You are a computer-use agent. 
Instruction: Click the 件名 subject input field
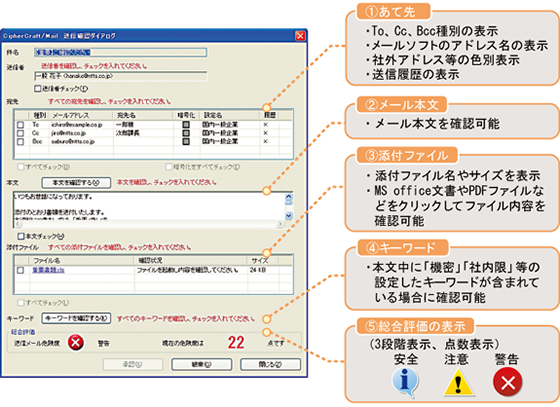point(120,52)
